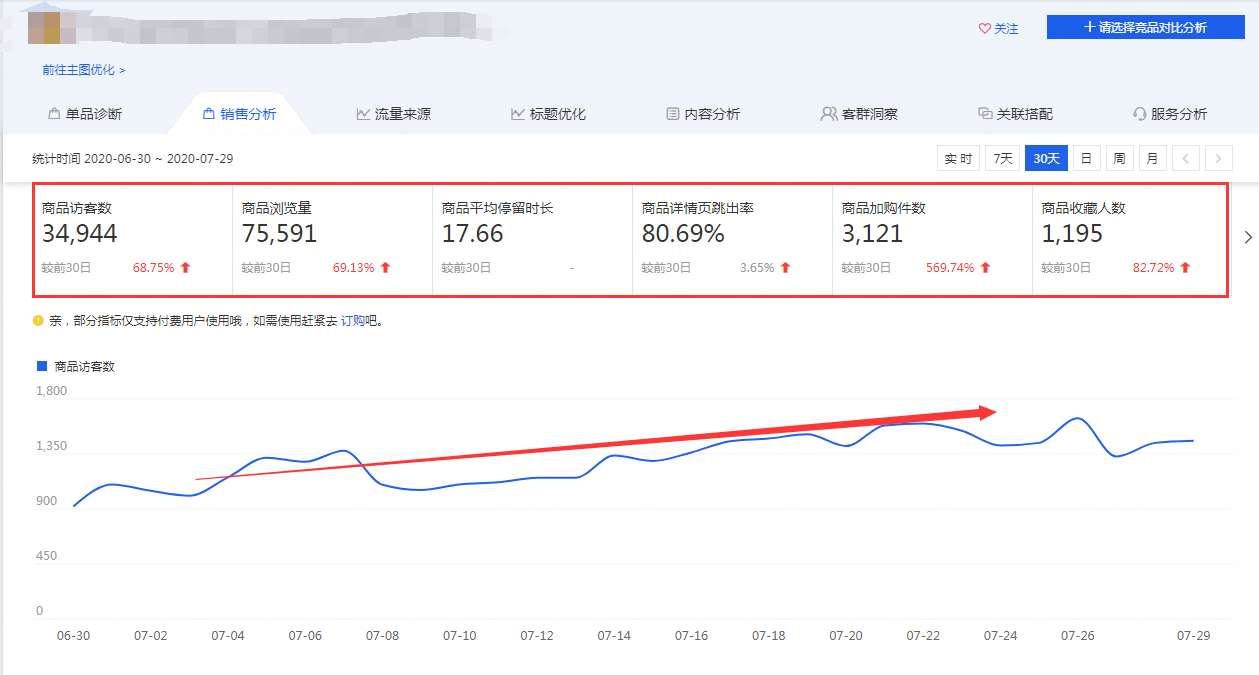Select the 7天 time range option

[1002, 158]
